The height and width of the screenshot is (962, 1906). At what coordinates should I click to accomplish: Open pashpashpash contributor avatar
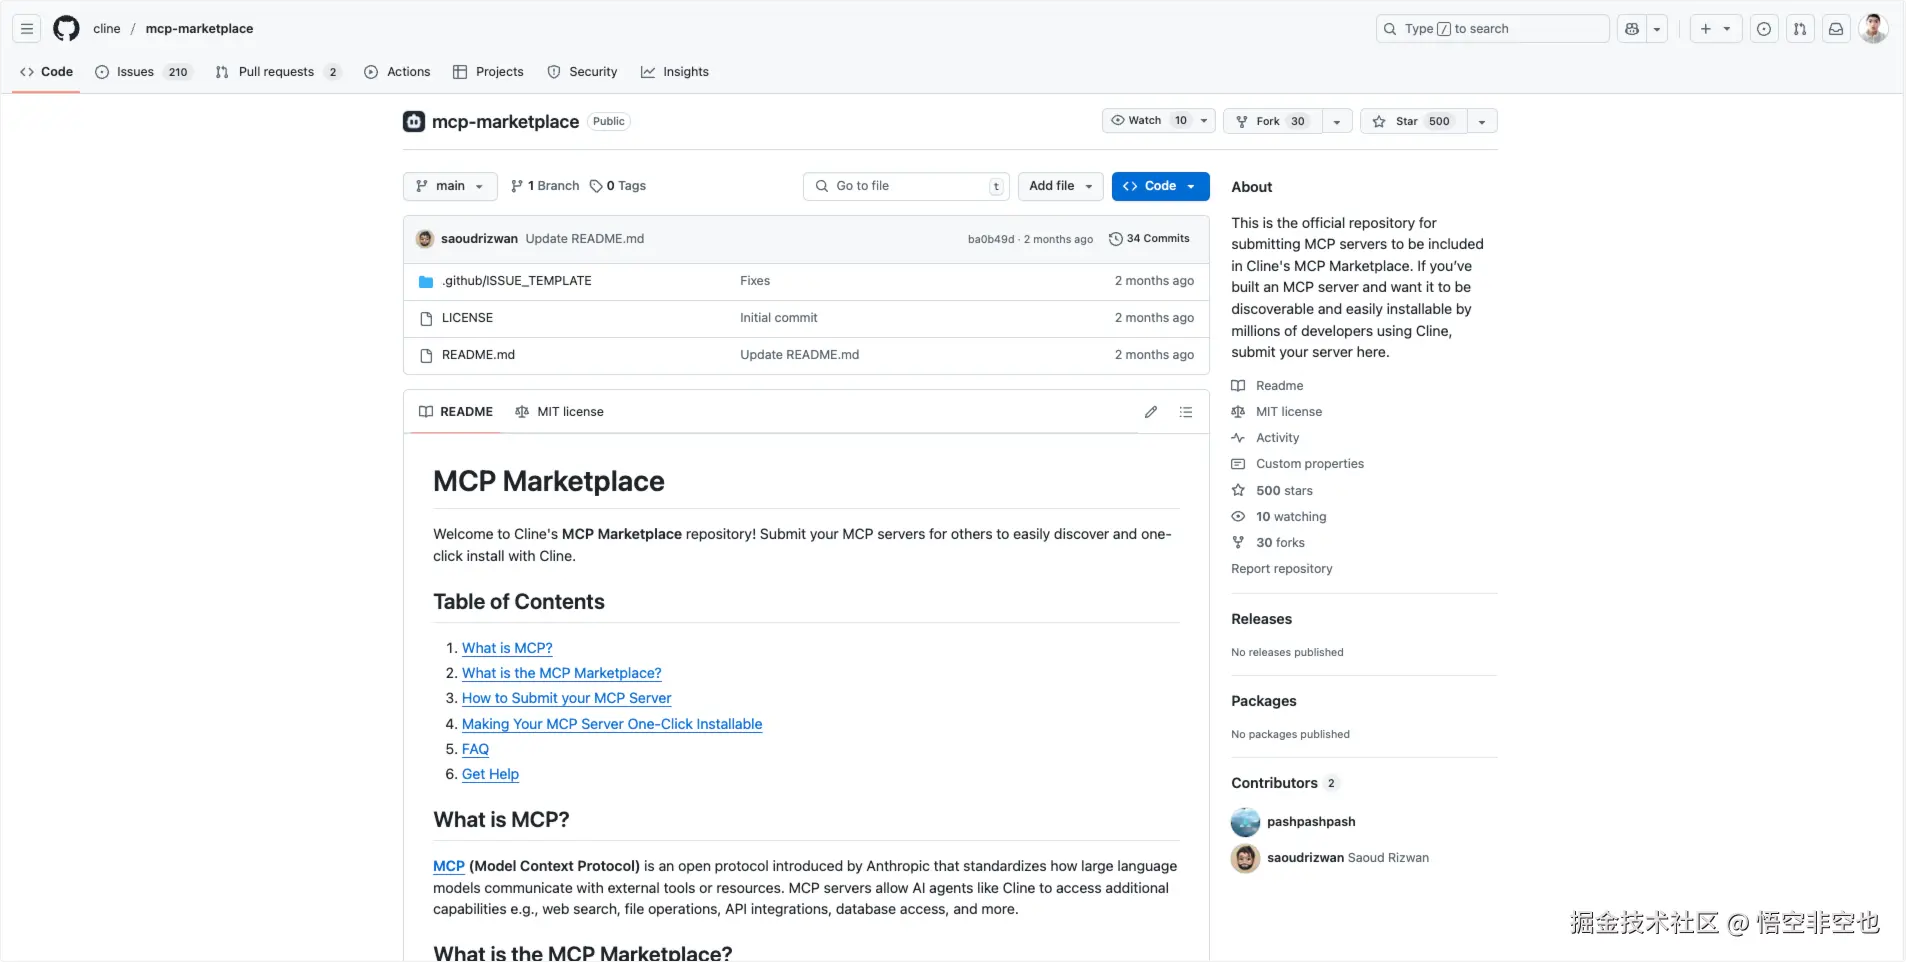pos(1245,822)
